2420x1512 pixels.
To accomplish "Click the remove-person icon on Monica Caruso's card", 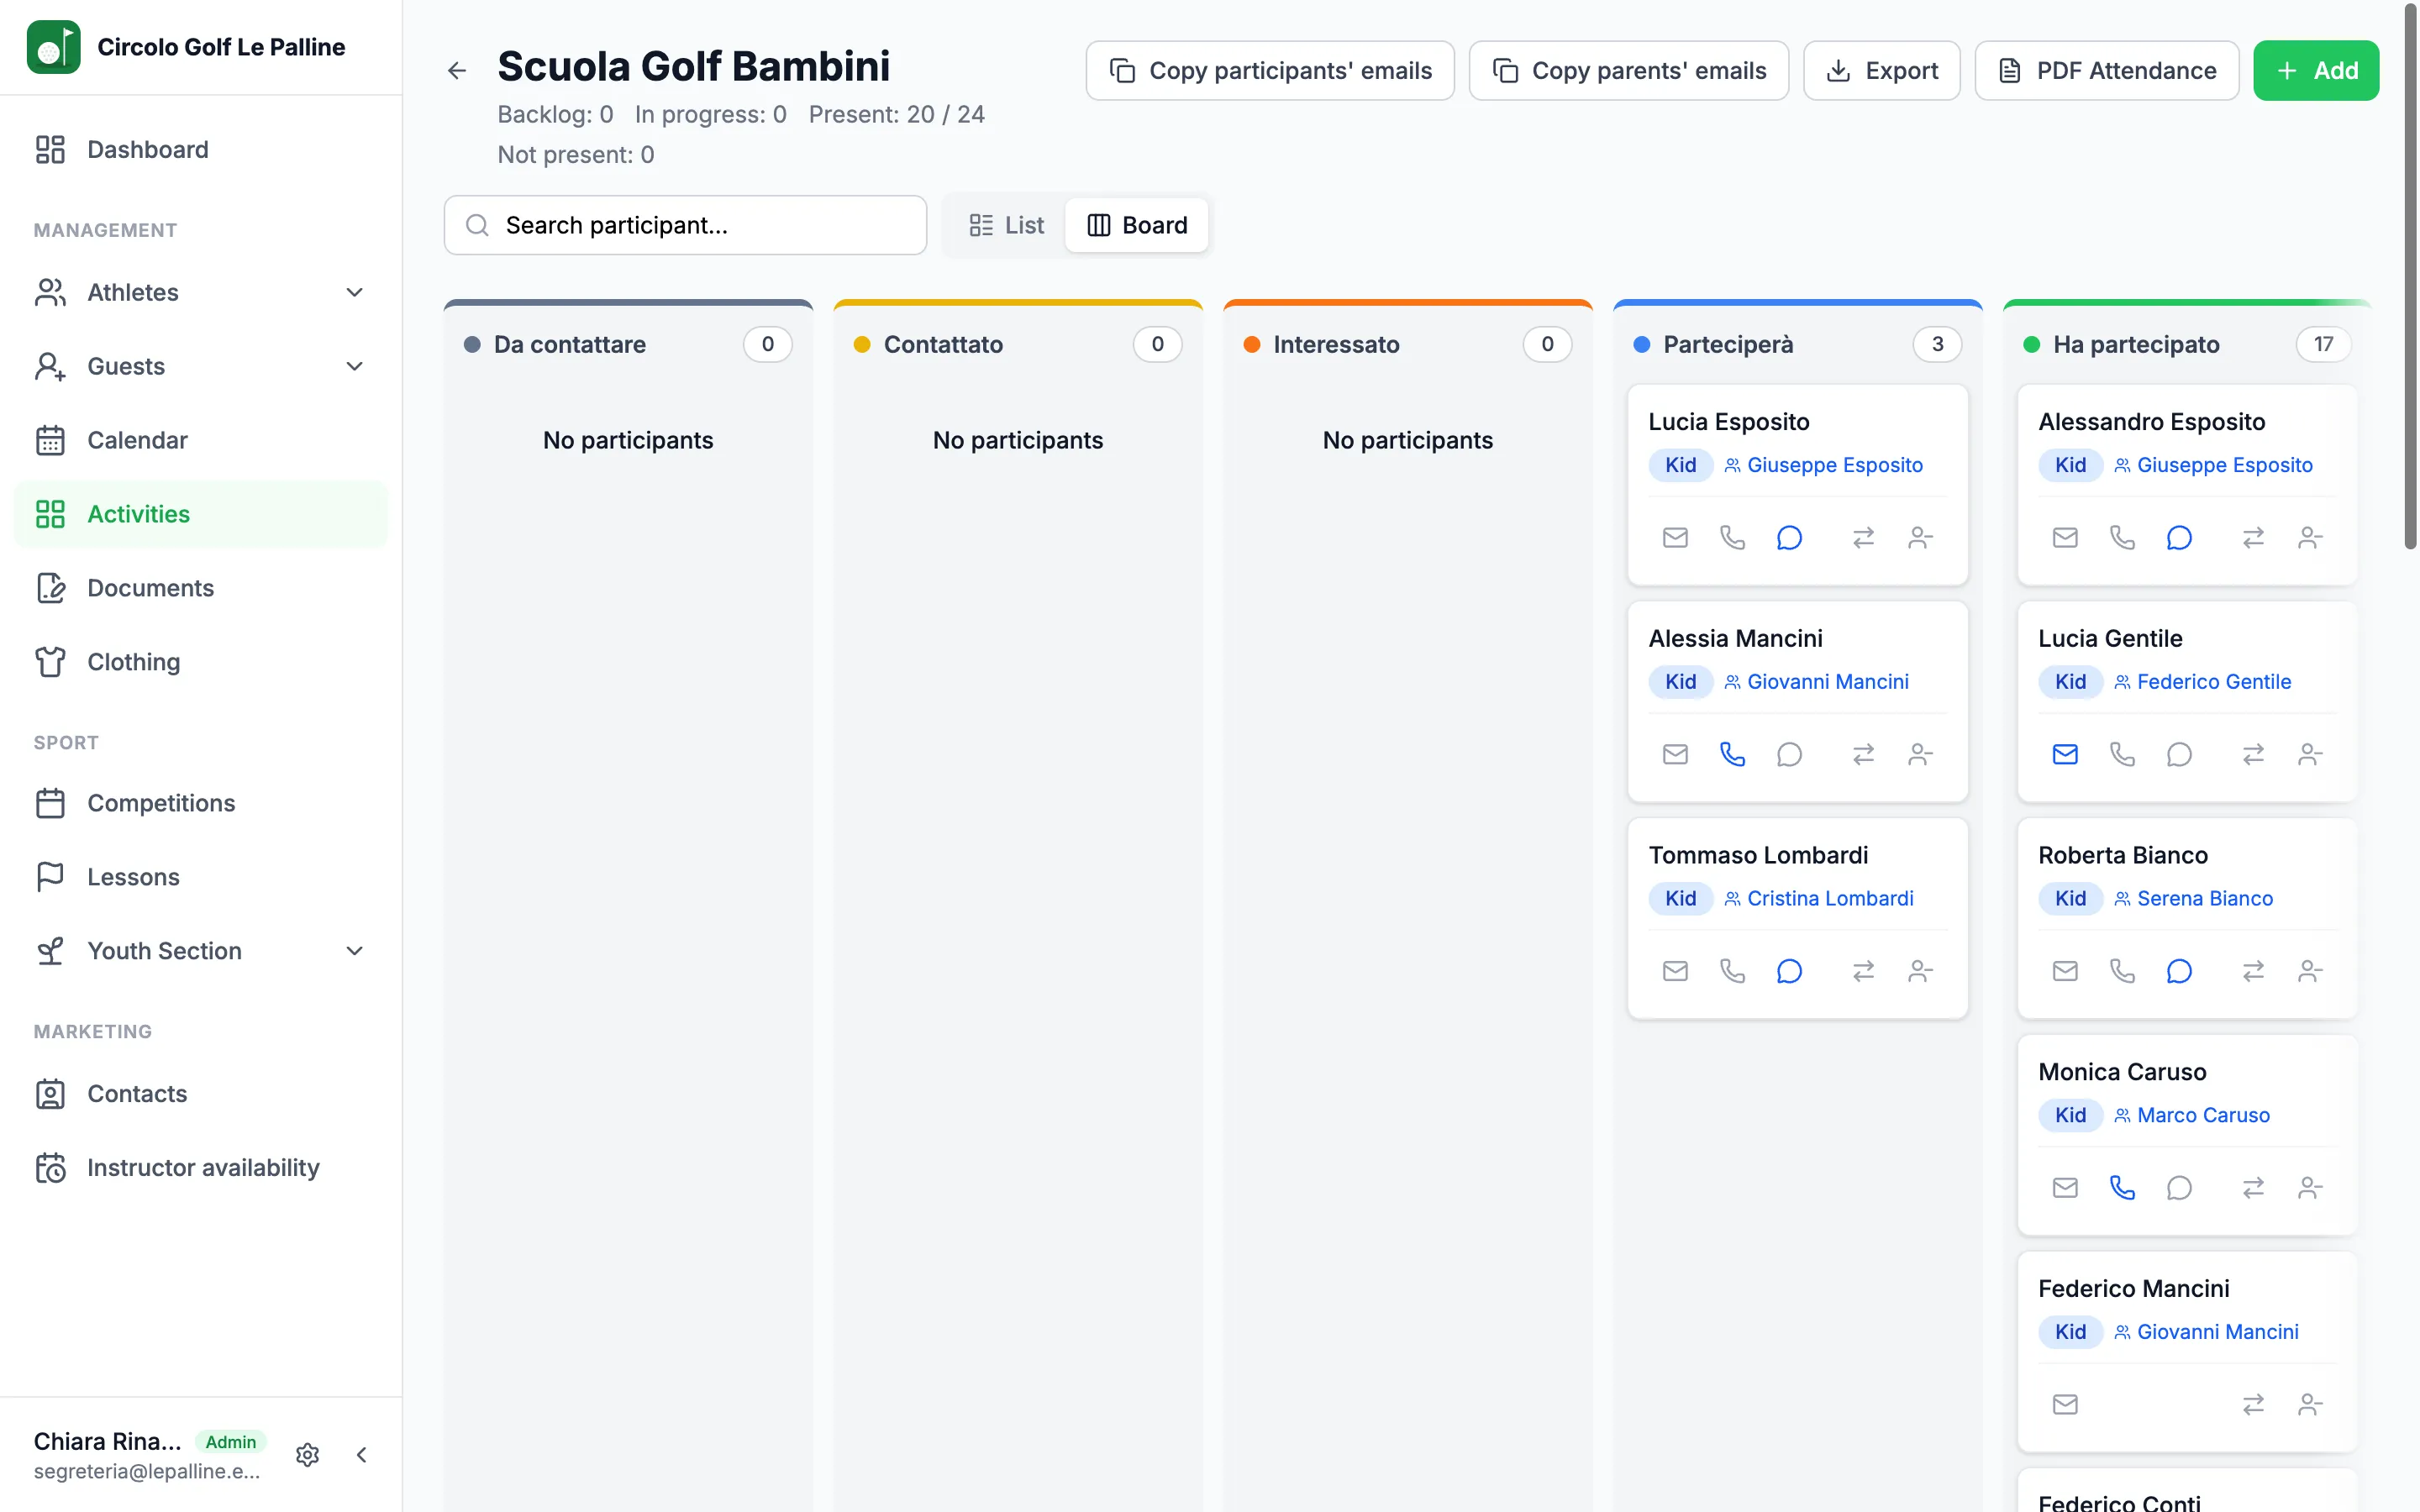I will (2310, 1188).
